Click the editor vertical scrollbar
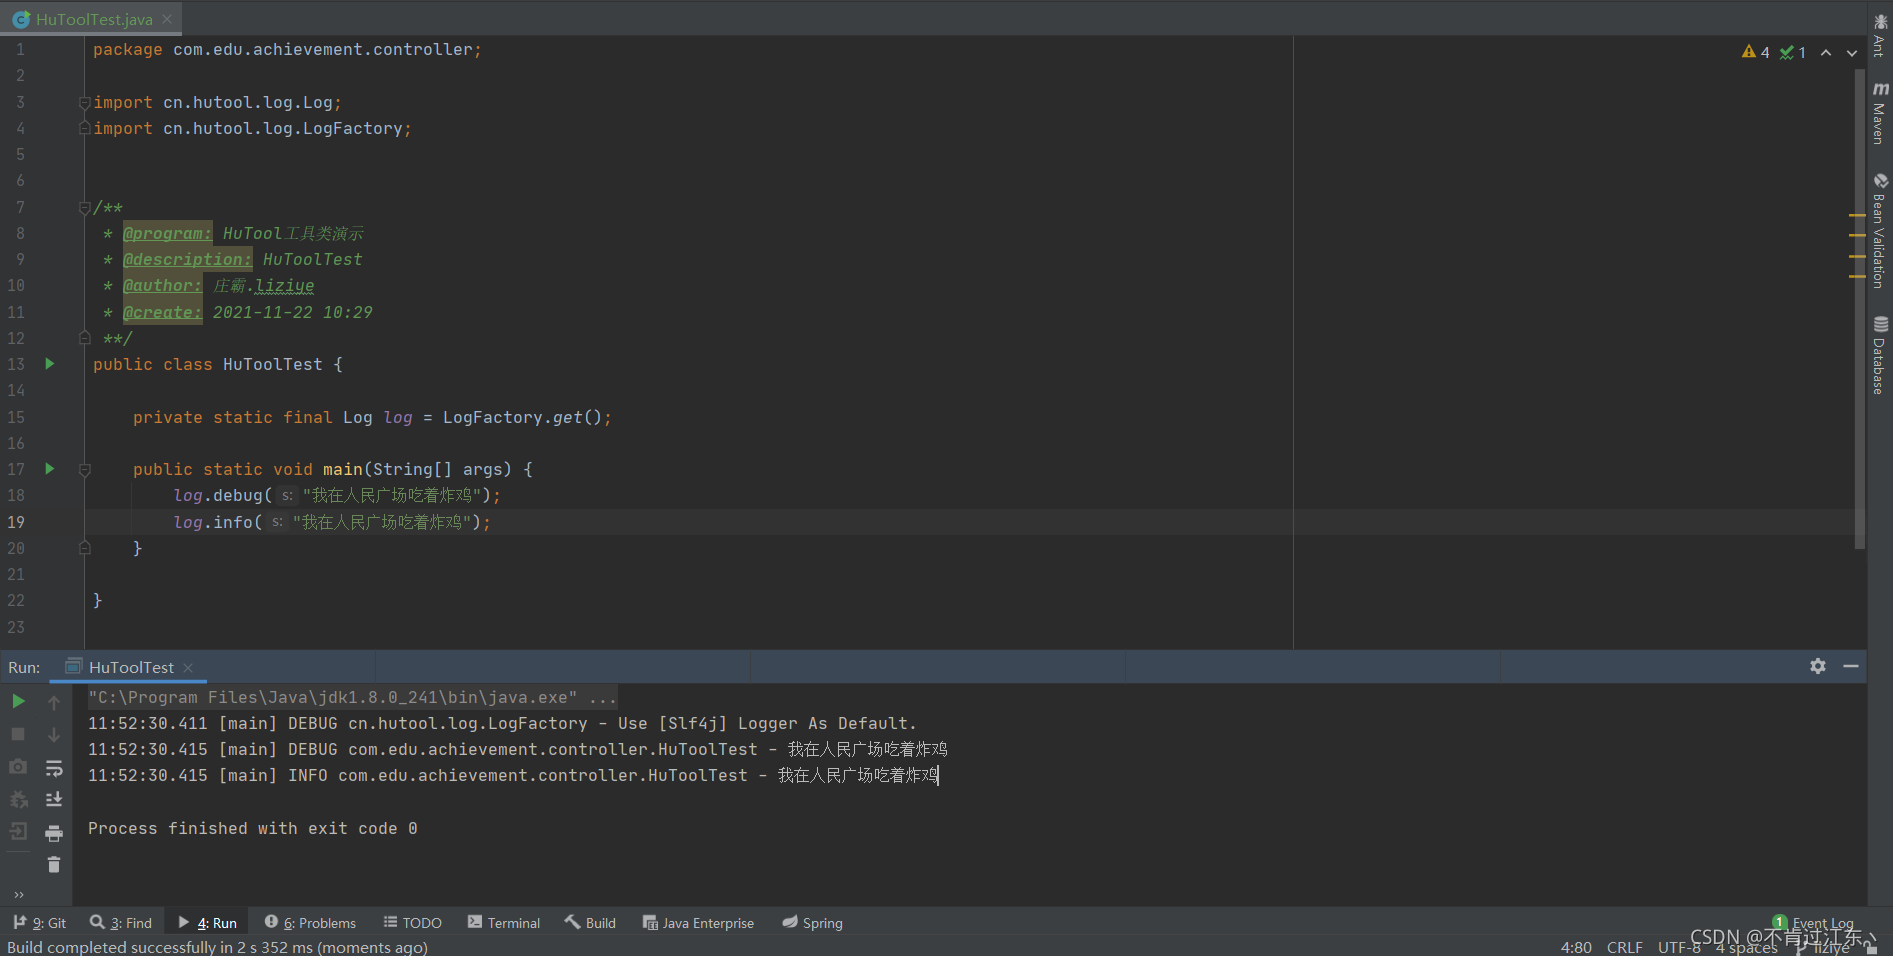 point(1860,310)
